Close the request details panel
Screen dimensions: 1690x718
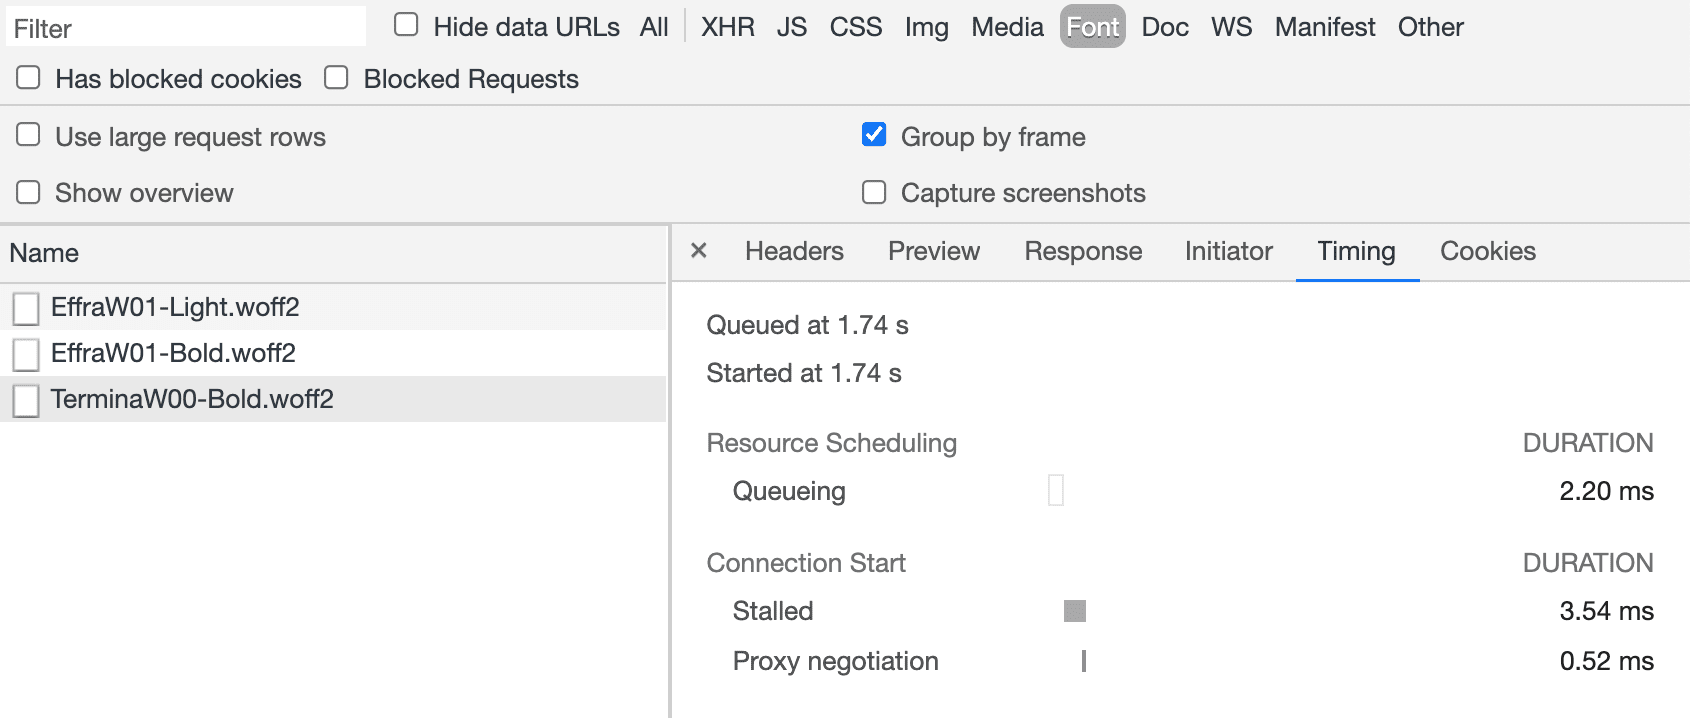point(699,251)
